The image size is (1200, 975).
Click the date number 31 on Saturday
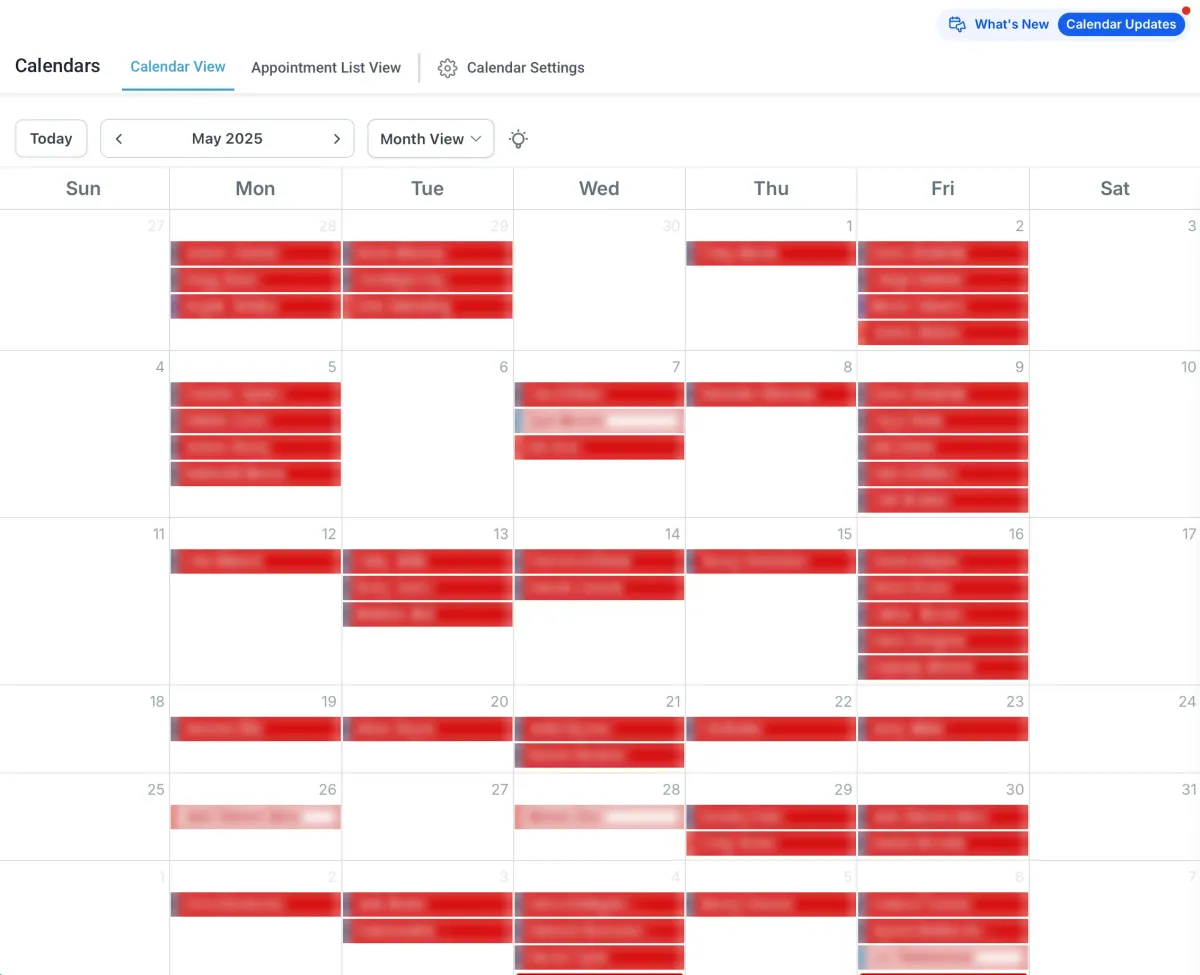(x=1189, y=789)
